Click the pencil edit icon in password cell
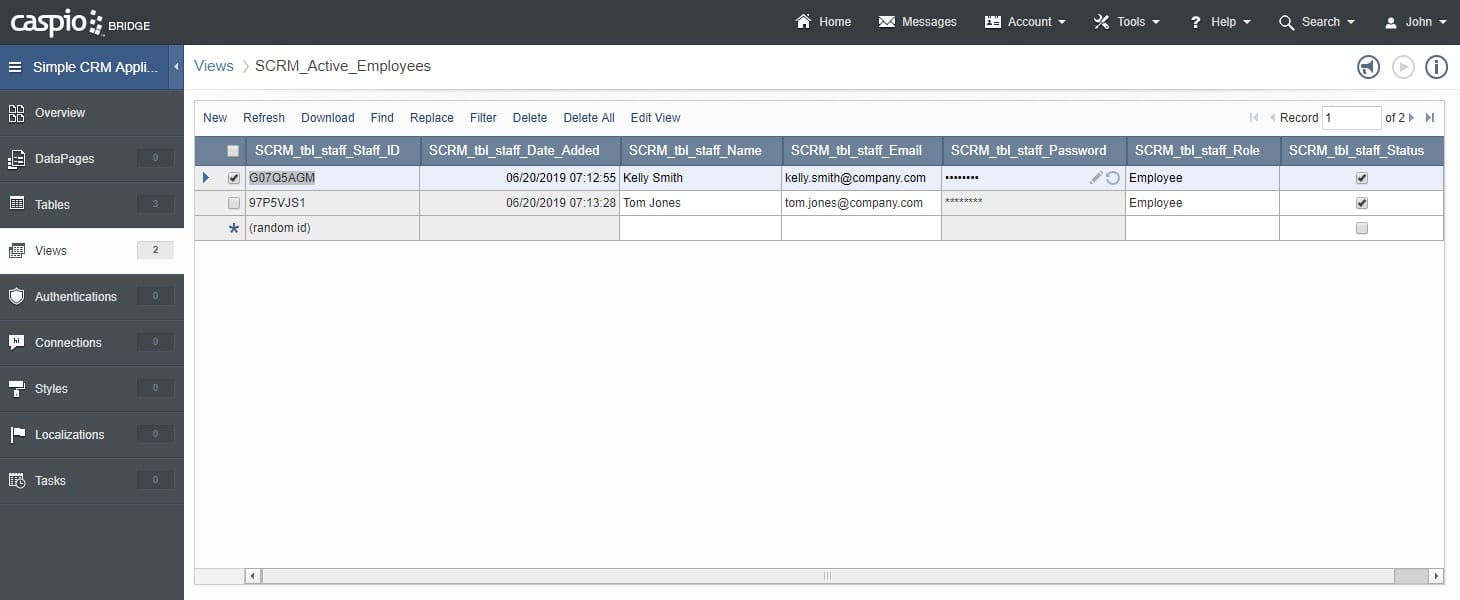The height and width of the screenshot is (600, 1460). pos(1096,178)
